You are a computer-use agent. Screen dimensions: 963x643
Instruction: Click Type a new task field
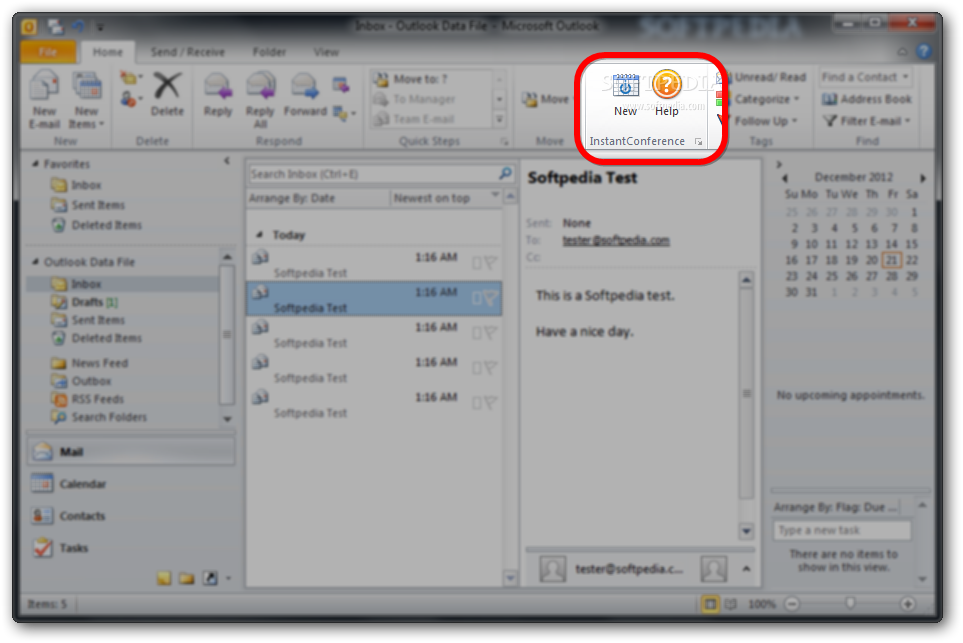[841, 530]
